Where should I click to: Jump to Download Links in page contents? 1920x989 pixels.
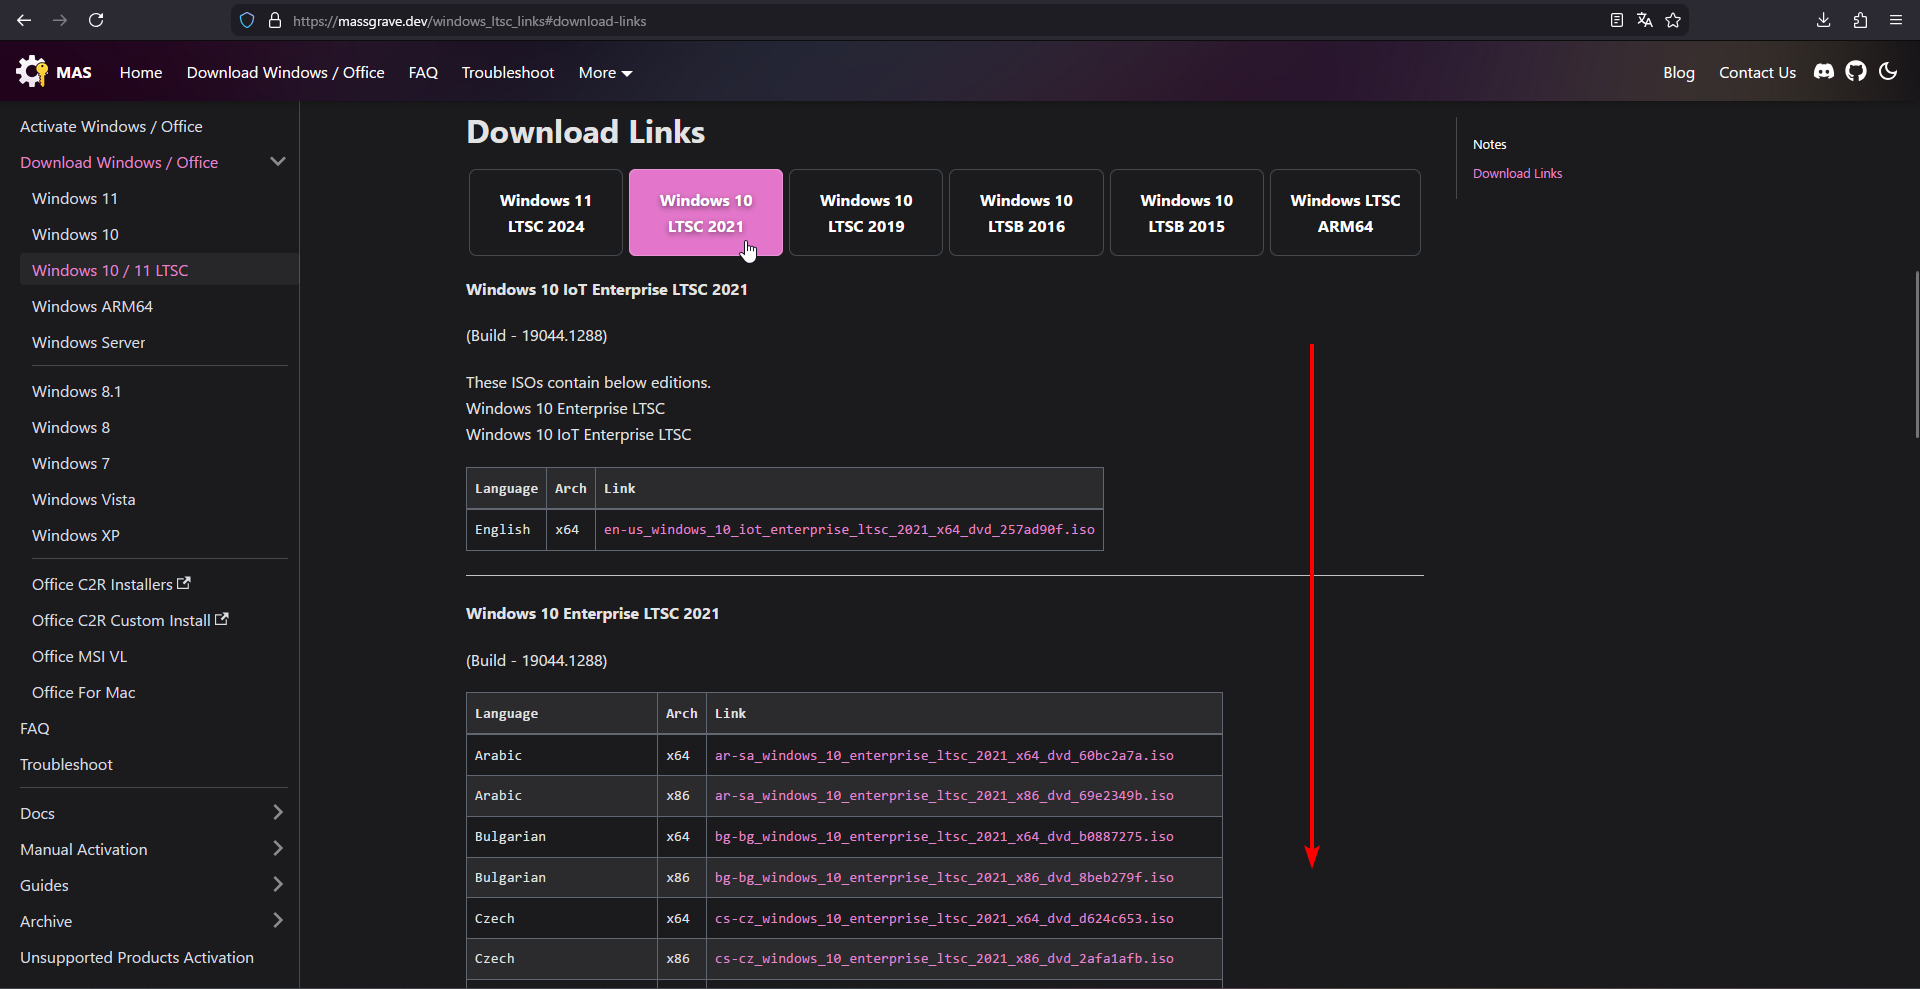tap(1517, 173)
